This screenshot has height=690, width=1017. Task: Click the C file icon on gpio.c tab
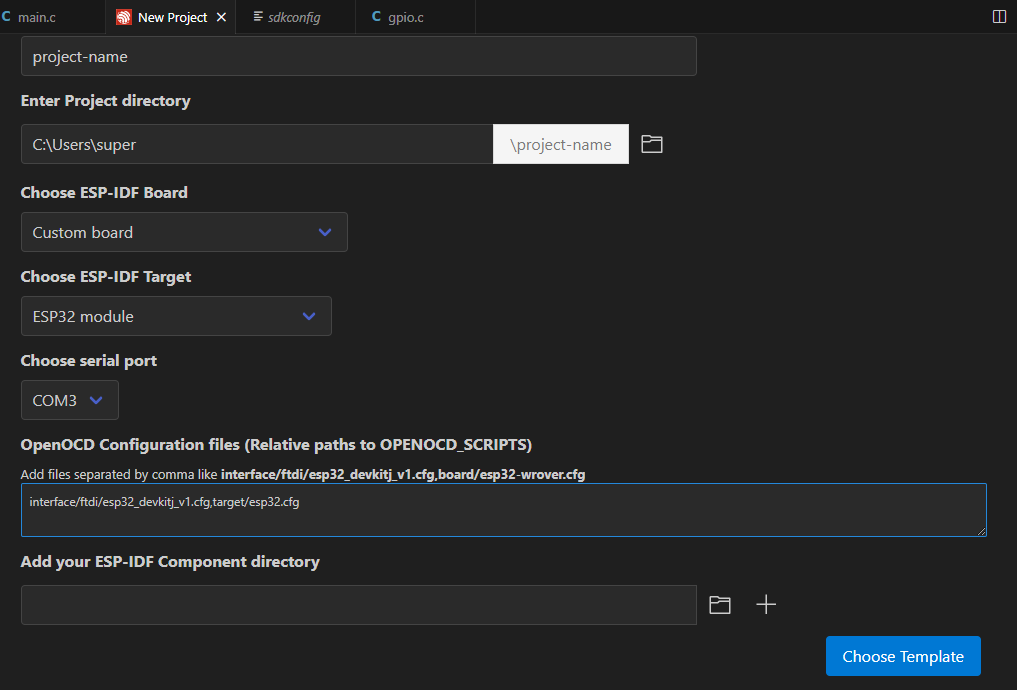[376, 17]
